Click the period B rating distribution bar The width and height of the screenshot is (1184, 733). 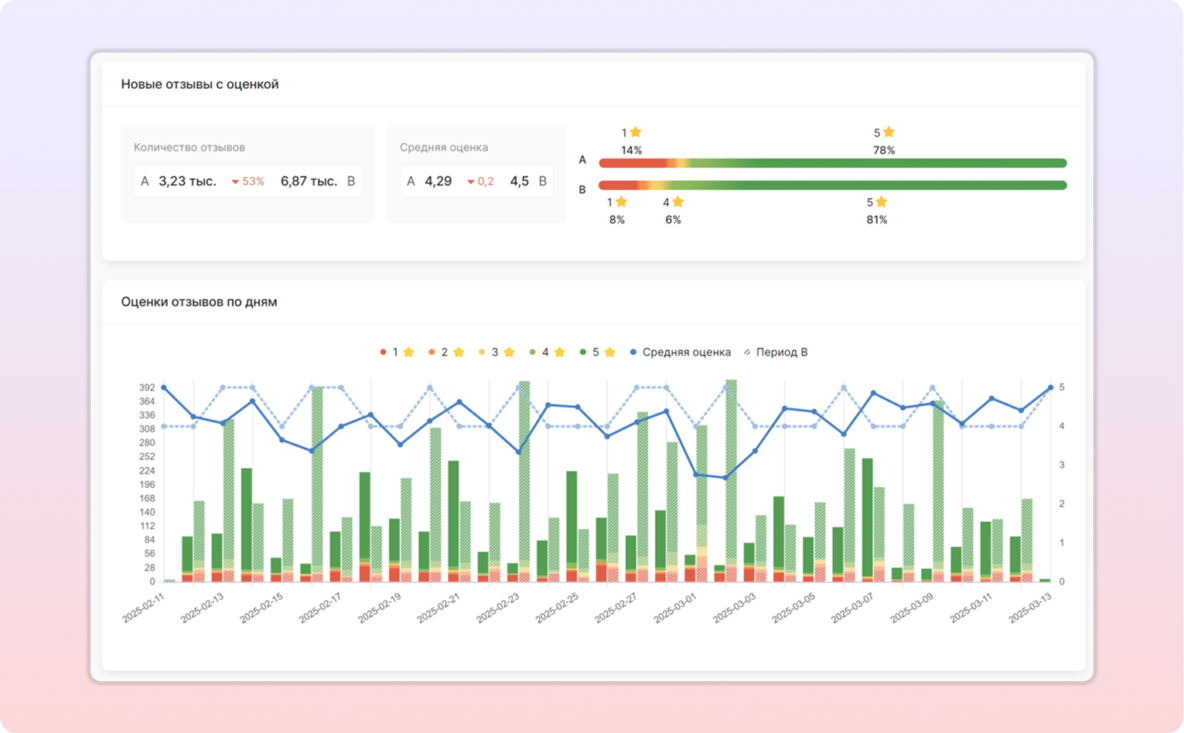[x=832, y=185]
